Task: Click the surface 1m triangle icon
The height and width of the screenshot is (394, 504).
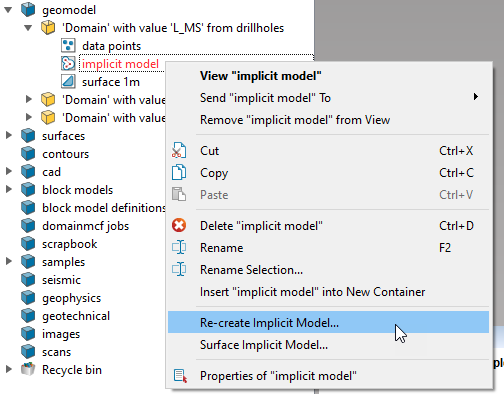Action: pos(68,82)
